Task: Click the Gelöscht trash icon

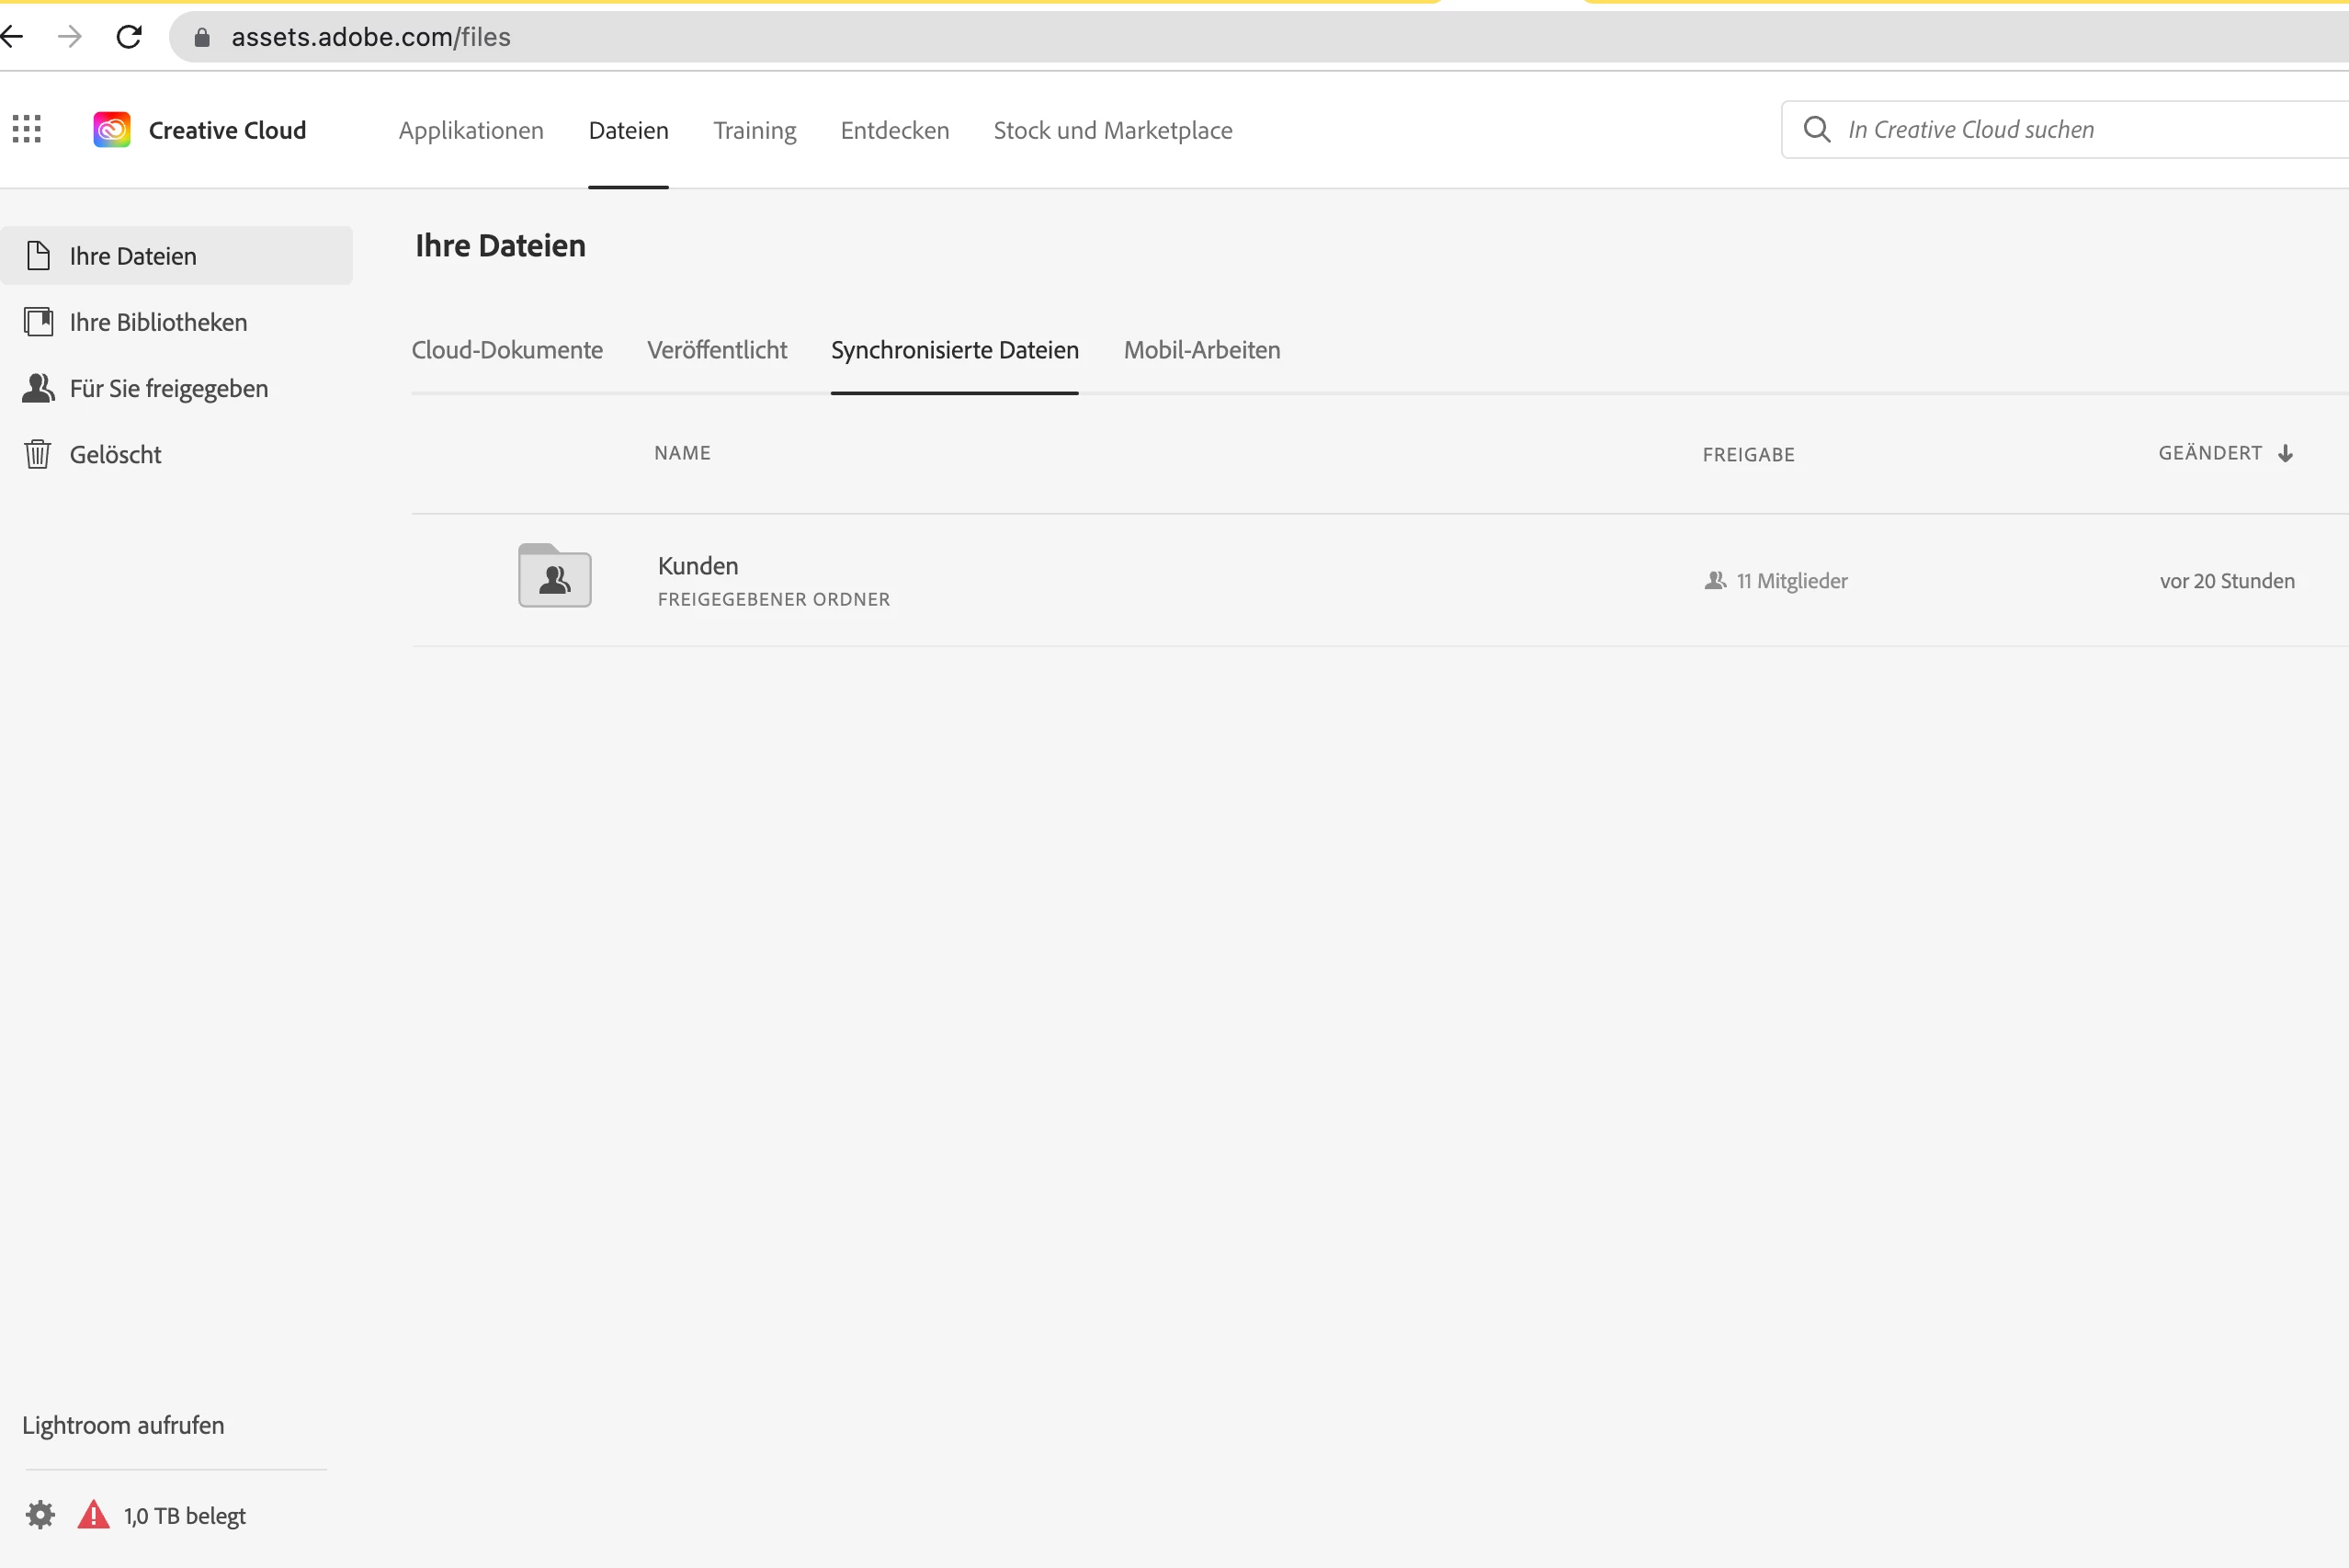Action: click(38, 454)
